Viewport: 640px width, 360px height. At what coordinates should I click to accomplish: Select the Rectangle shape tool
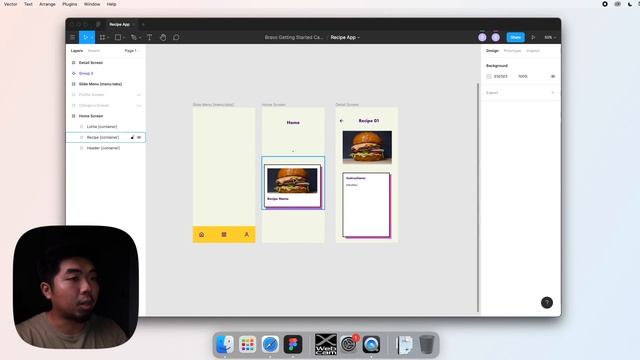click(118, 37)
